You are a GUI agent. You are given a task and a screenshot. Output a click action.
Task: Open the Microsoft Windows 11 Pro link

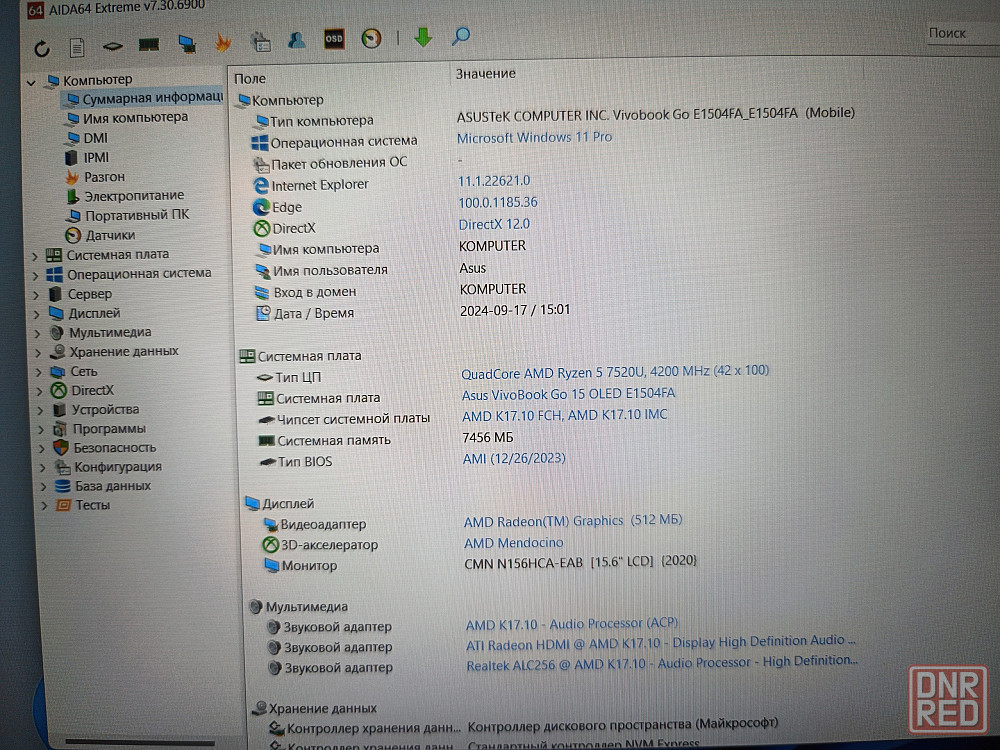(x=534, y=137)
